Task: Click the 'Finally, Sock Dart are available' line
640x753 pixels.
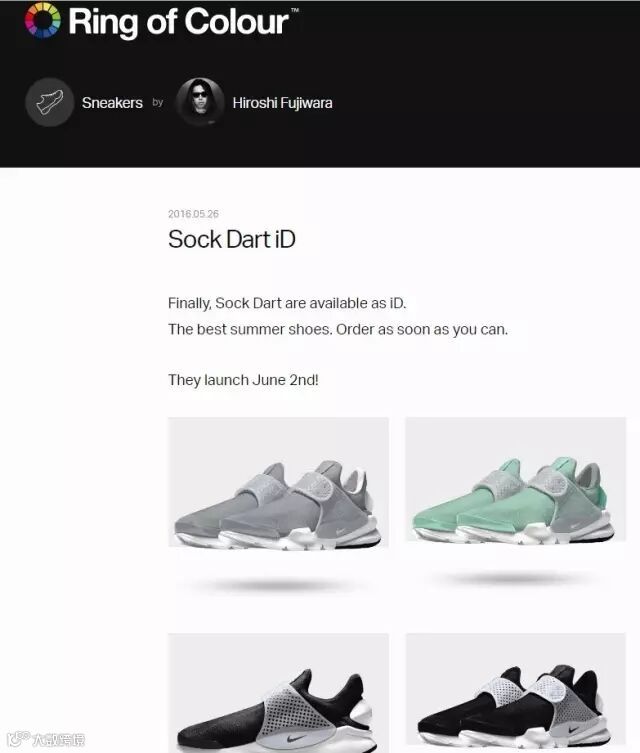Action: coord(287,304)
